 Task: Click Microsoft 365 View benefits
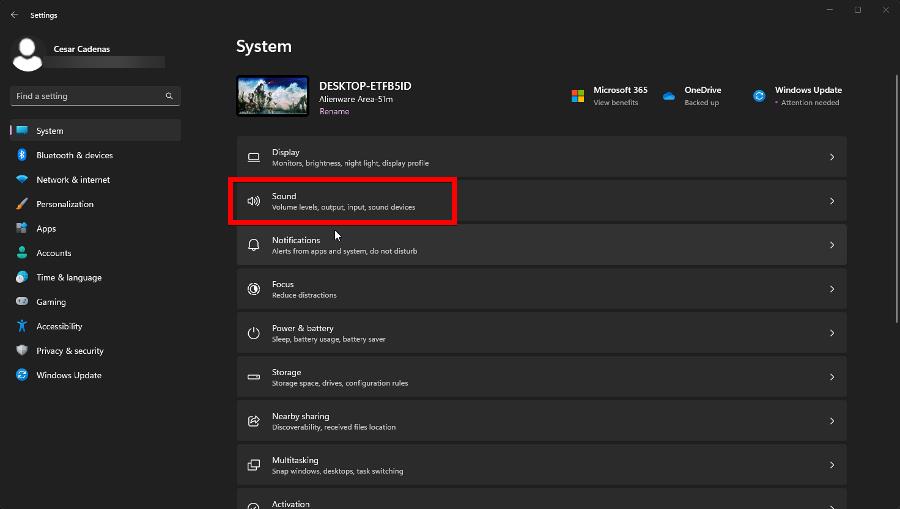(x=615, y=103)
